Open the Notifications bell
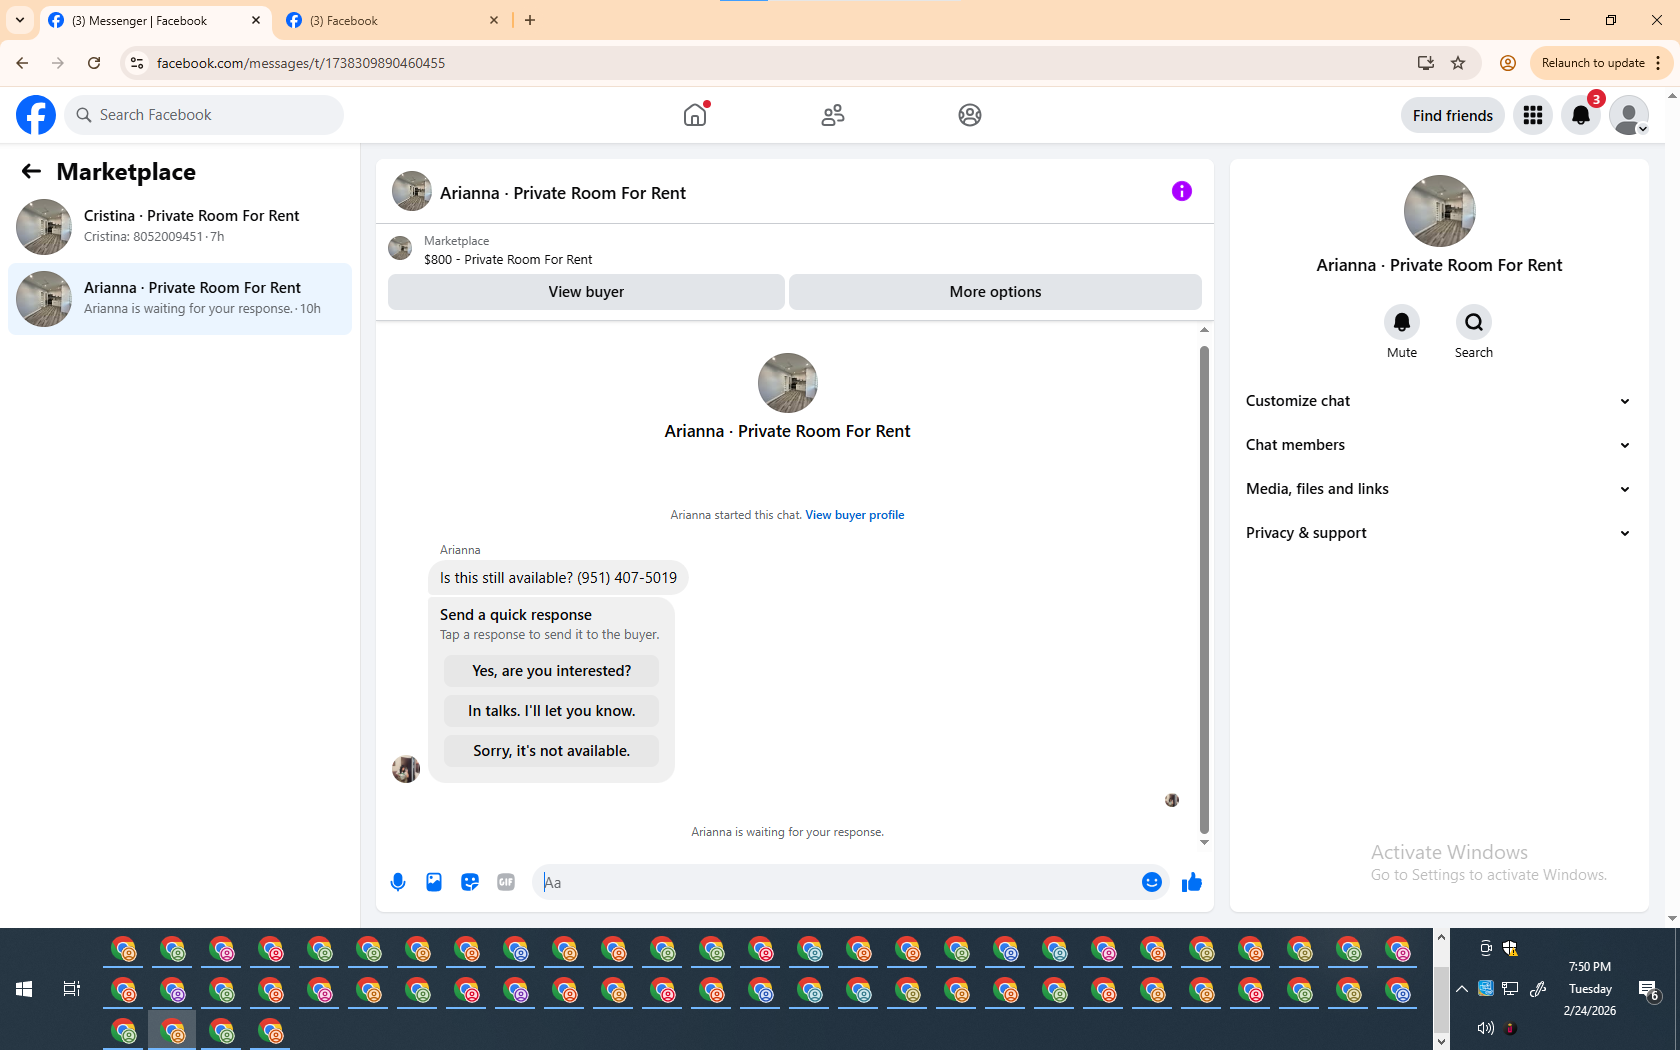This screenshot has height=1050, width=1680. pos(1581,115)
